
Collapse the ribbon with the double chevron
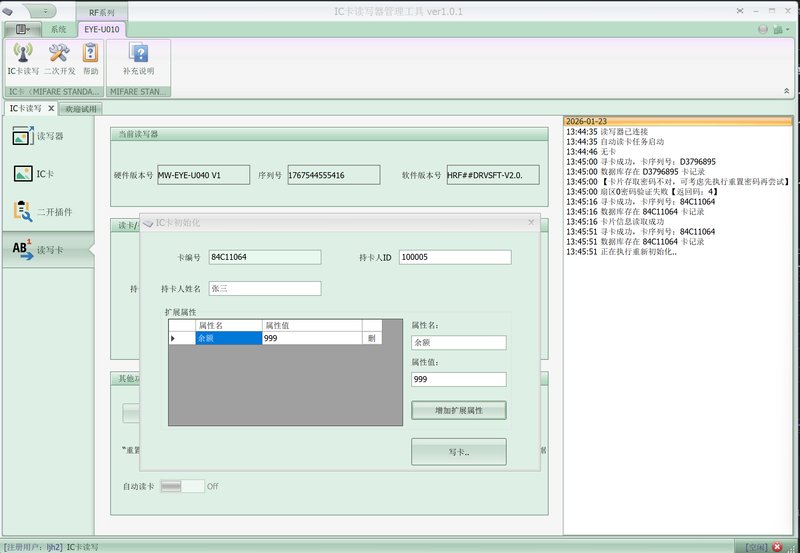coord(787,91)
